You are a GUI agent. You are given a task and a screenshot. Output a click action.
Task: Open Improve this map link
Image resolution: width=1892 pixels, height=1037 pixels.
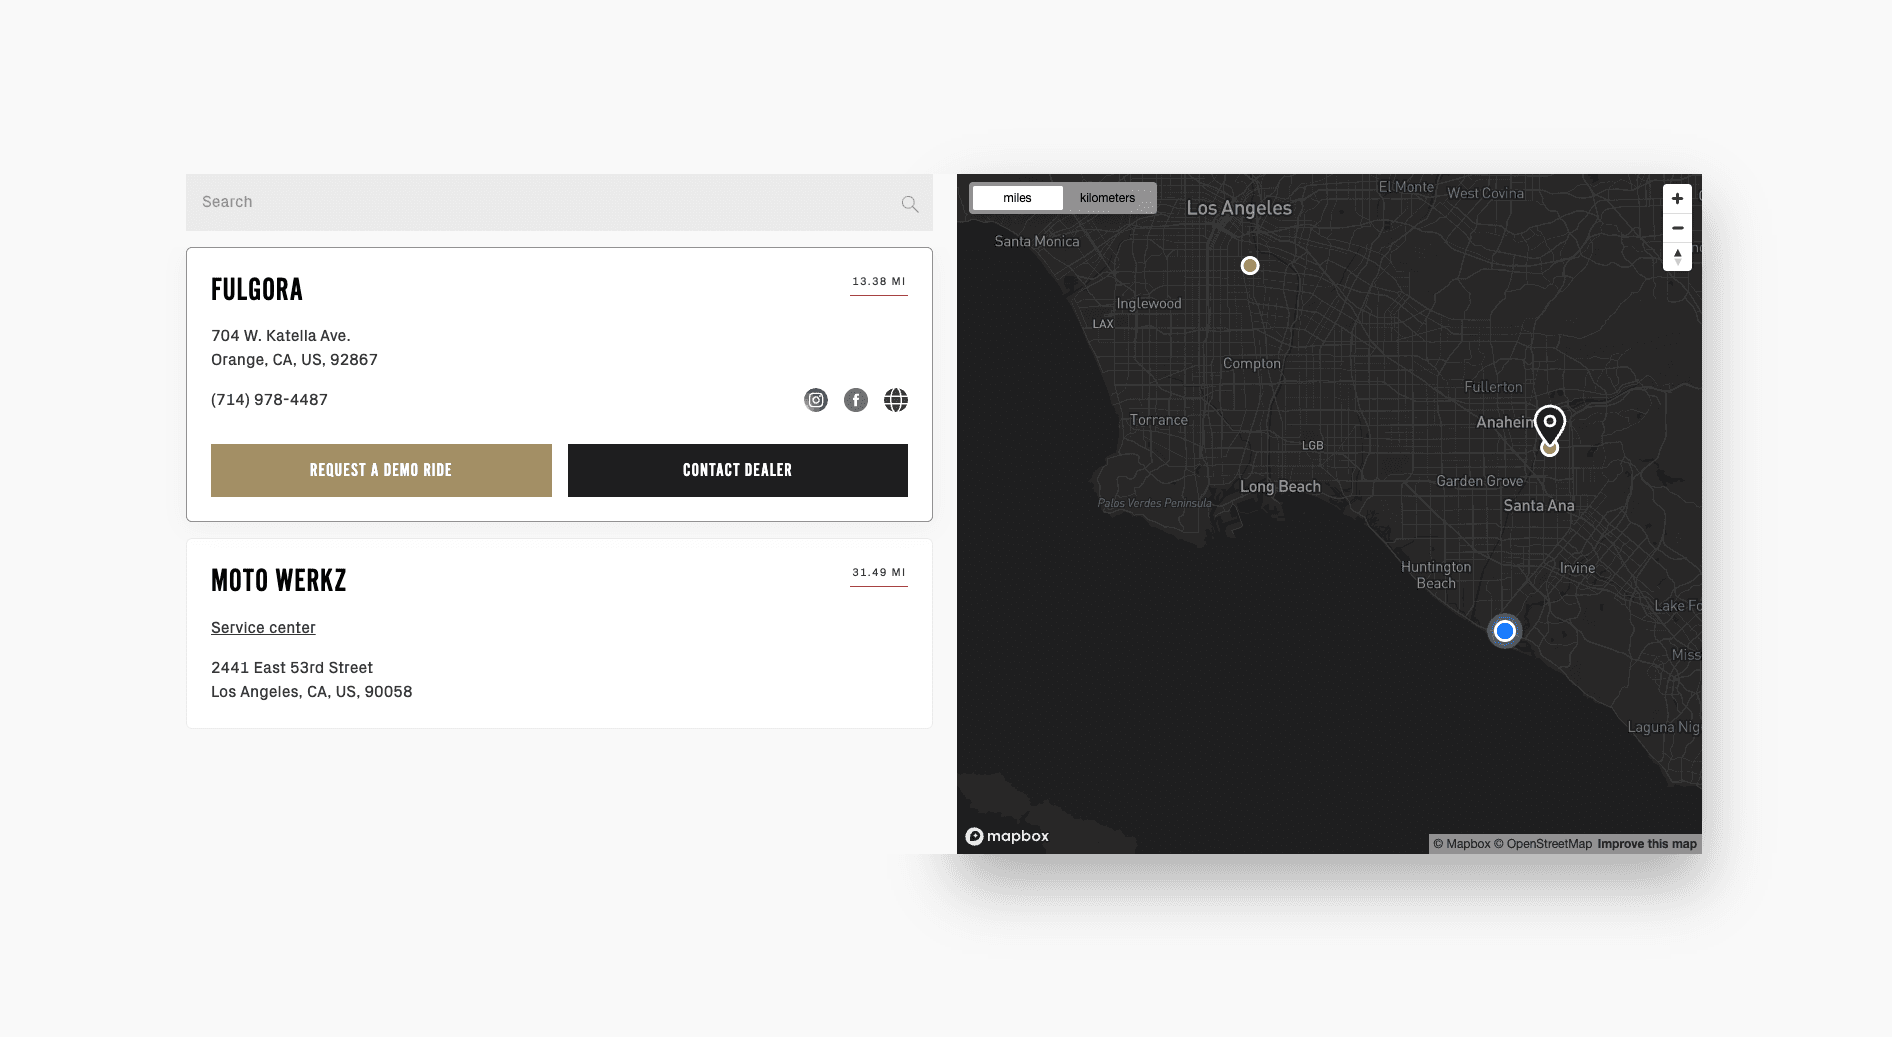pos(1647,844)
